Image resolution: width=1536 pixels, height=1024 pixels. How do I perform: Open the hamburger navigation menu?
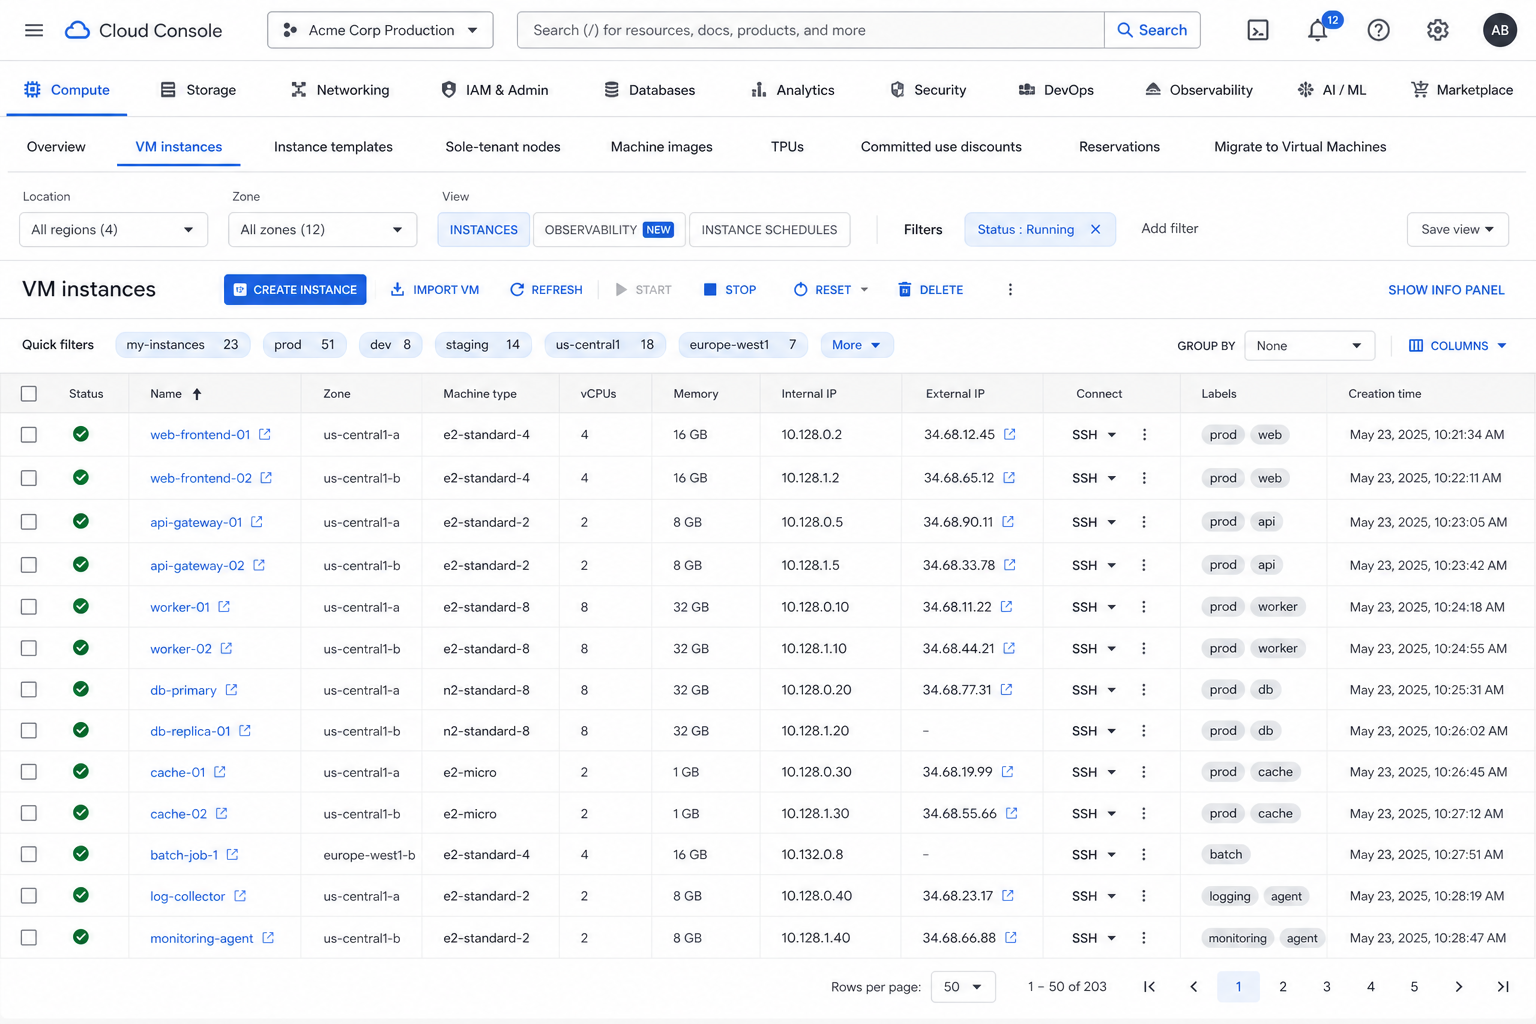[34, 30]
